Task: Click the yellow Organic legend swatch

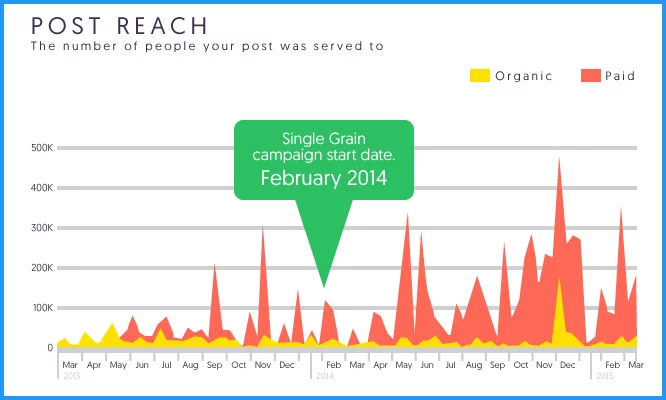Action: (x=480, y=76)
